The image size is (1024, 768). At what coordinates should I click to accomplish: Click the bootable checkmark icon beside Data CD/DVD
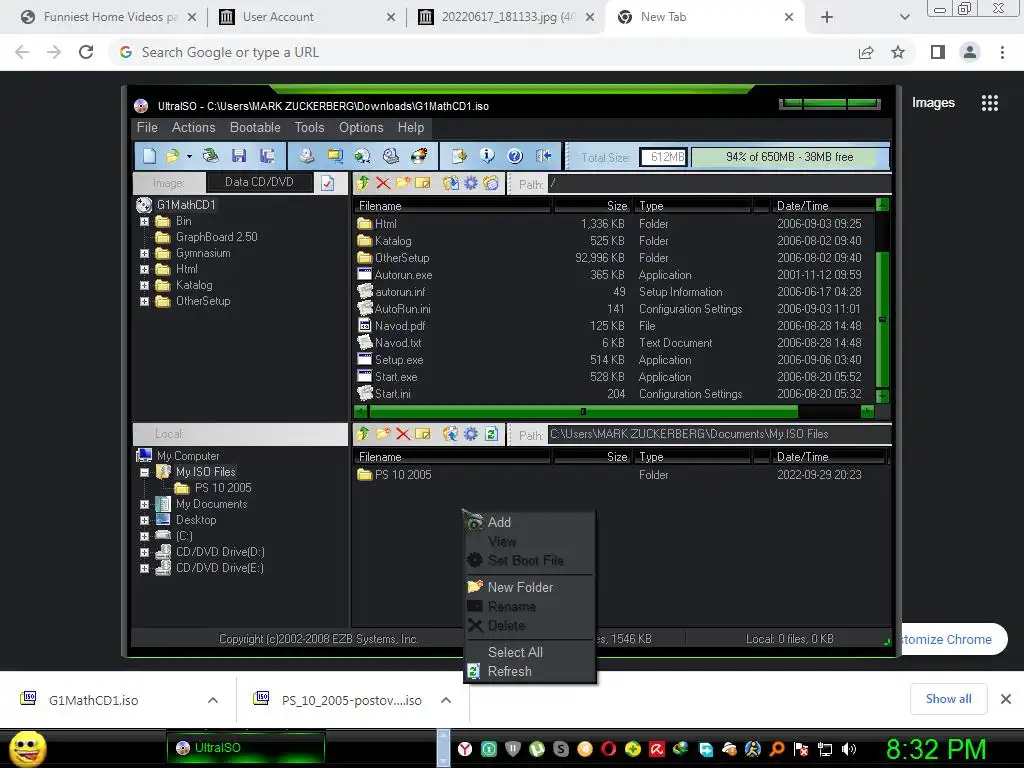pos(328,183)
